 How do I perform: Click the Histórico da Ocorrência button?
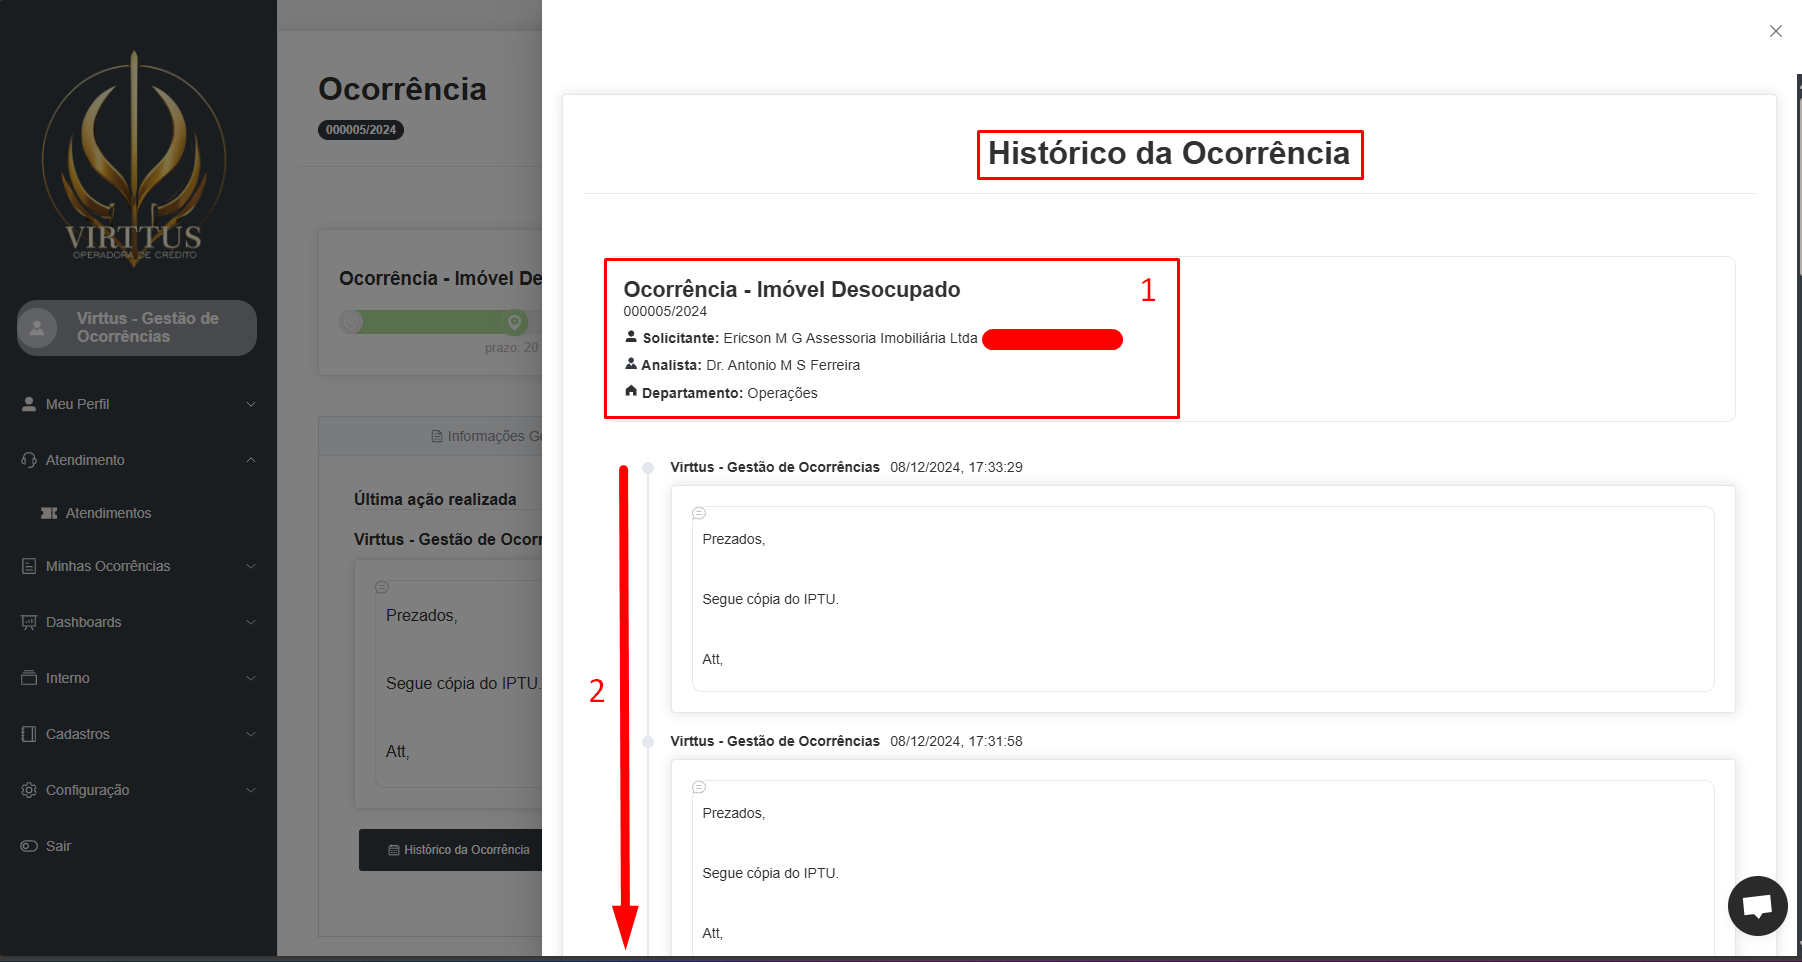click(458, 850)
